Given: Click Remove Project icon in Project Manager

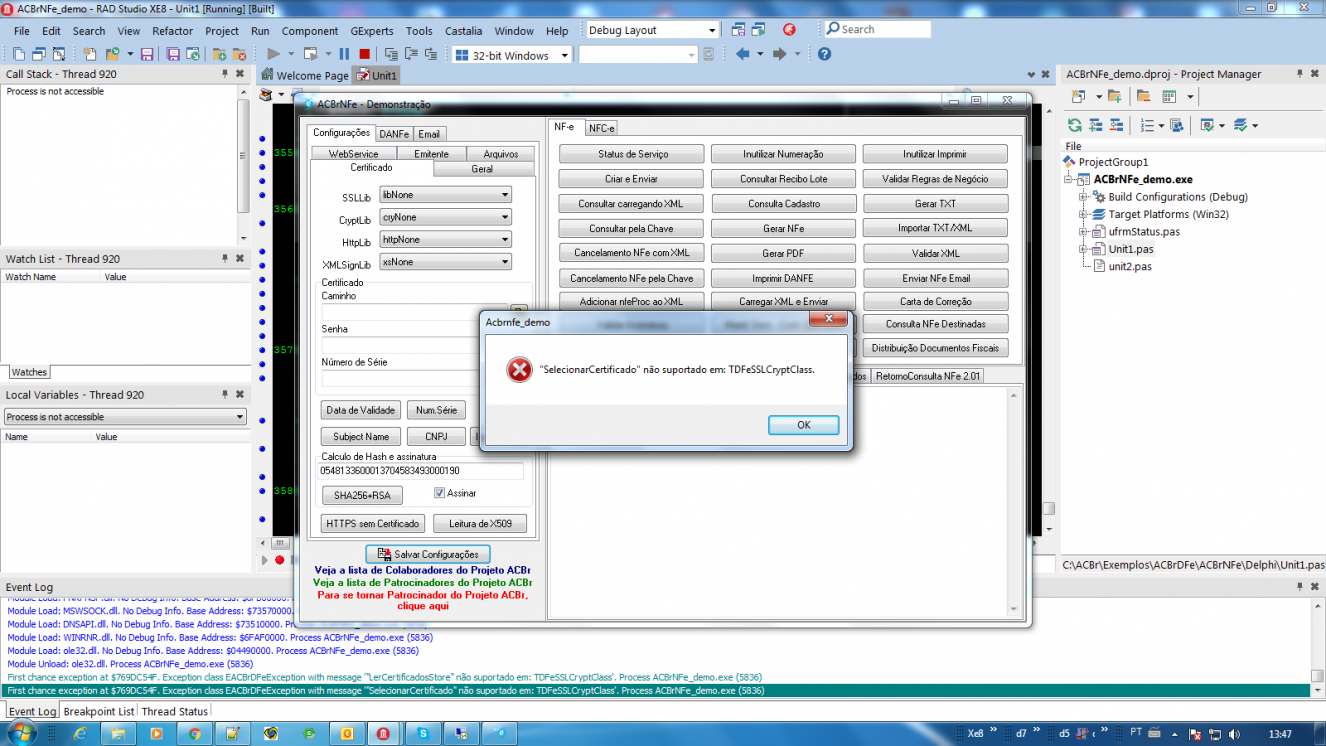Looking at the screenshot, I should tap(1143, 96).
